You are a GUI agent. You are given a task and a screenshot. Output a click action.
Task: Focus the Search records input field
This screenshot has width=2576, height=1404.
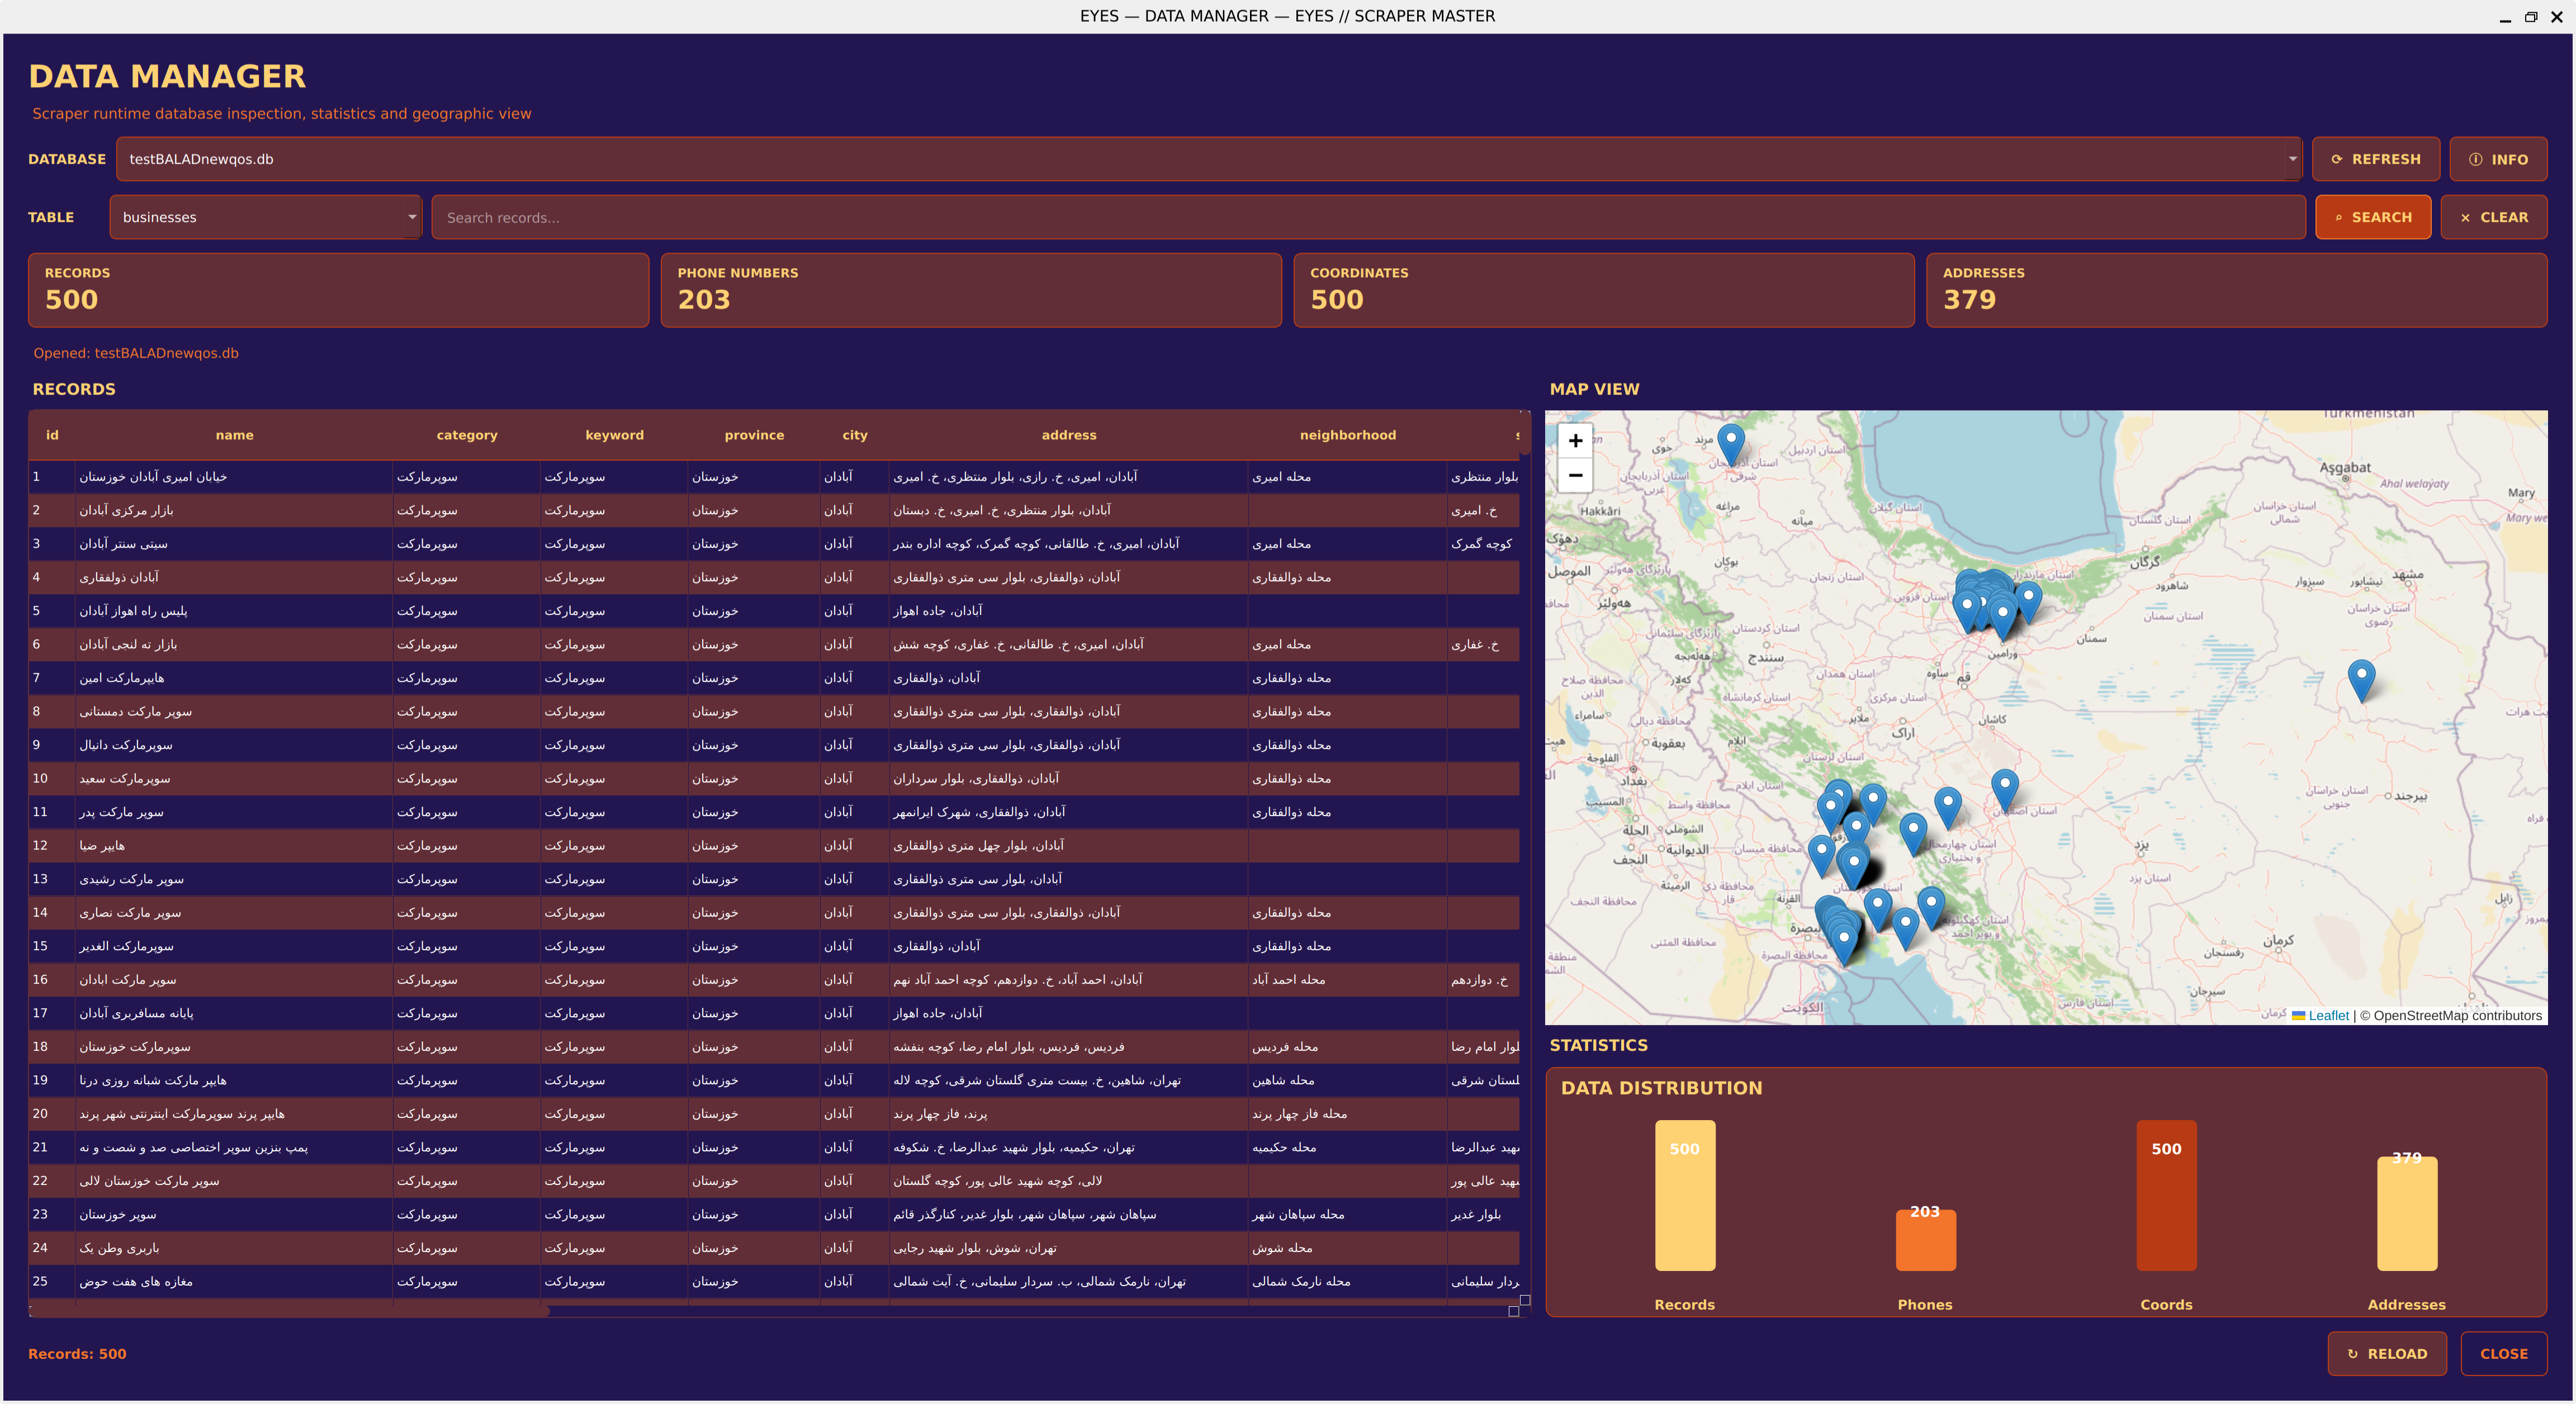coord(1368,217)
